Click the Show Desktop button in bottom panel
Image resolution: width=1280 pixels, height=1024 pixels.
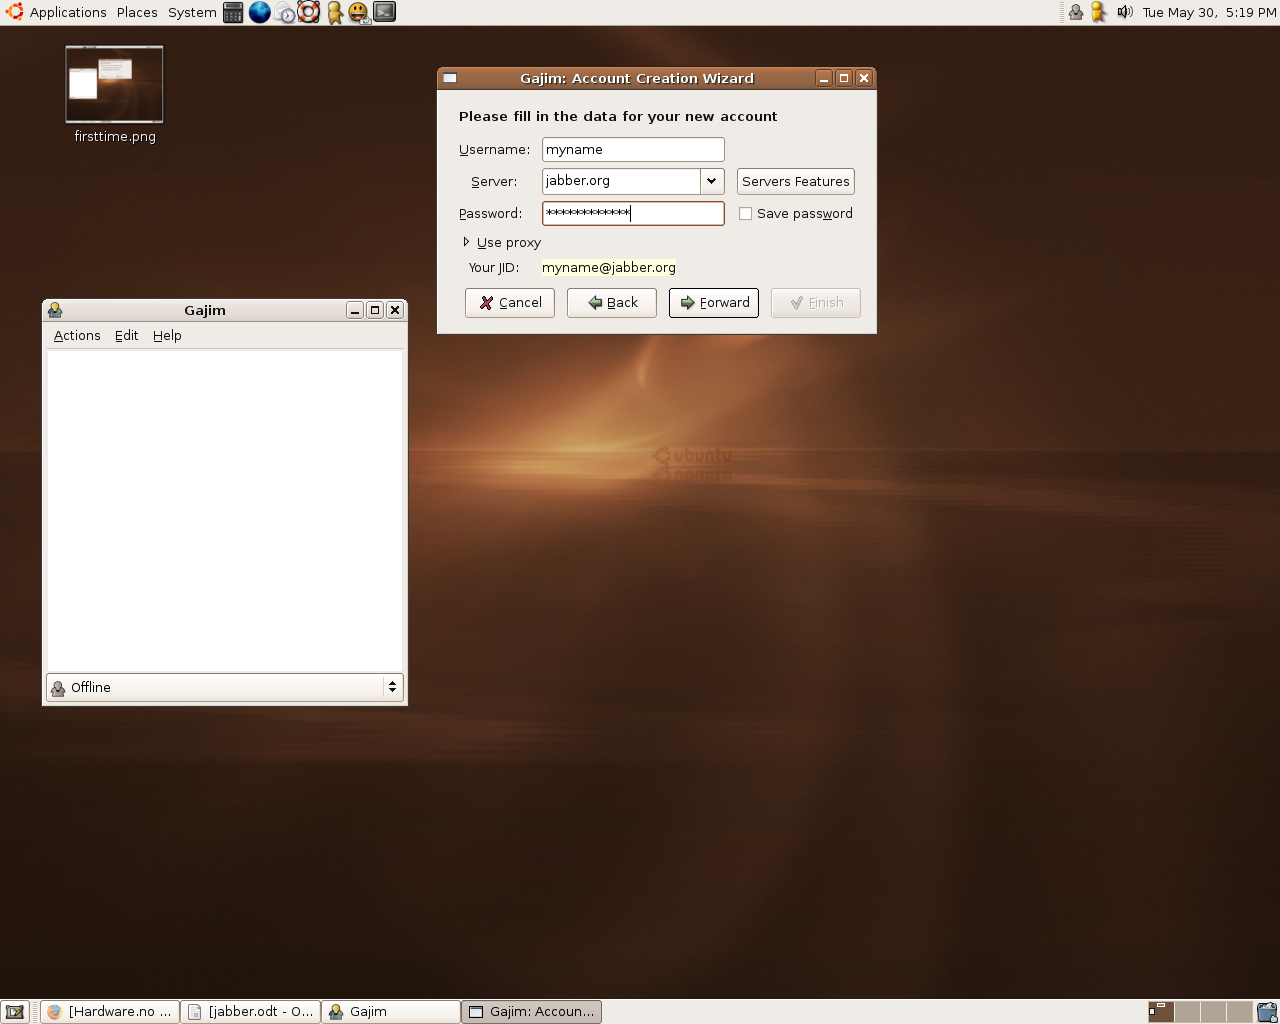[14, 1012]
